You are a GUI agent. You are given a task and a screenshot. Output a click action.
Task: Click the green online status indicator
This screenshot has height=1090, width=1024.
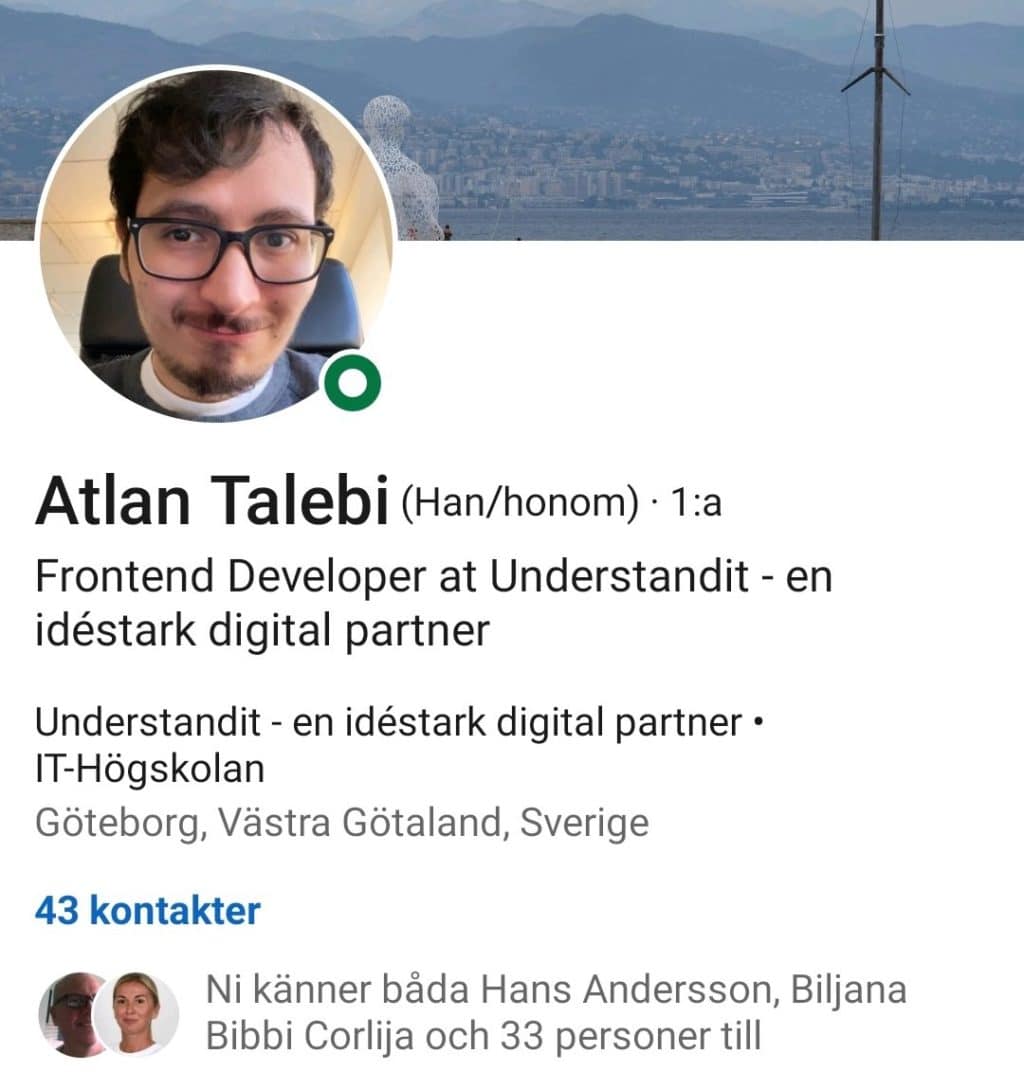tap(352, 382)
